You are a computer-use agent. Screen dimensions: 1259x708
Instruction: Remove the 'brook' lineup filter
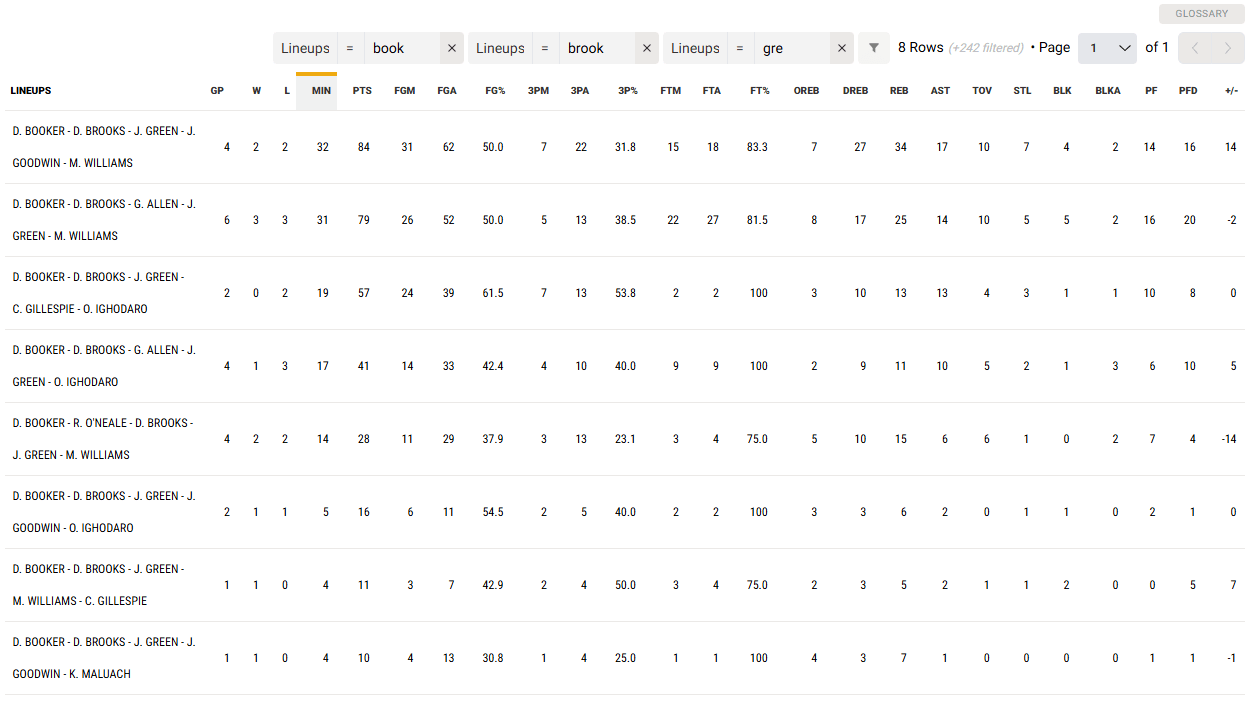[x=646, y=48]
